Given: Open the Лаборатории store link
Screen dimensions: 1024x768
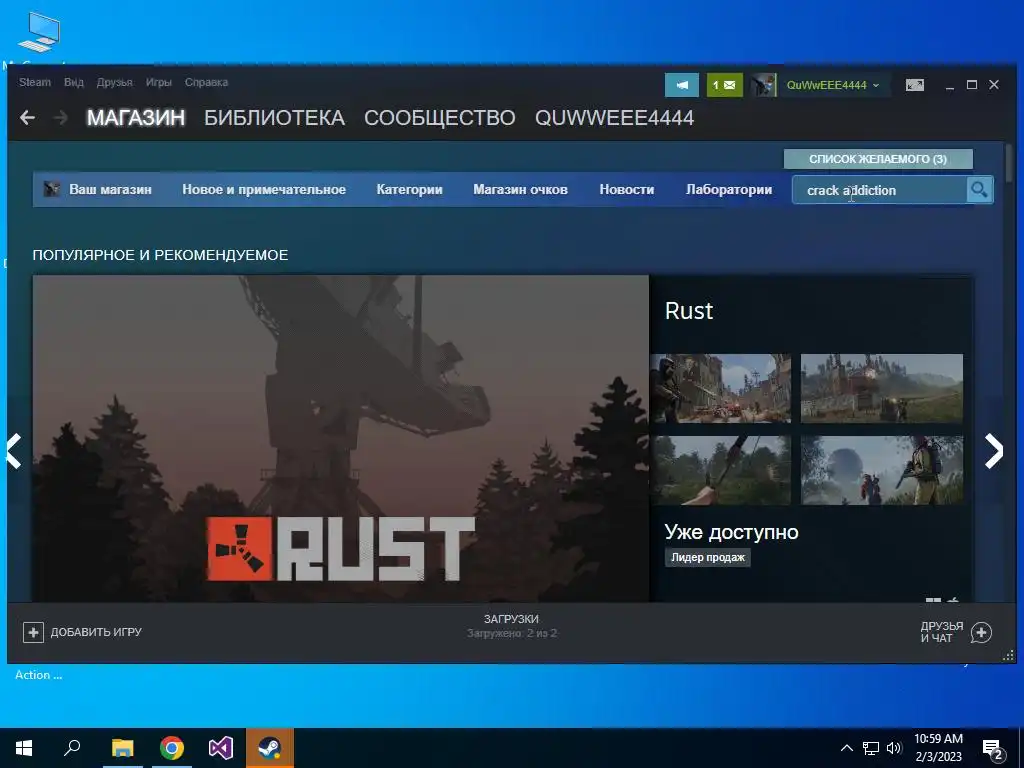Looking at the screenshot, I should click(x=729, y=189).
